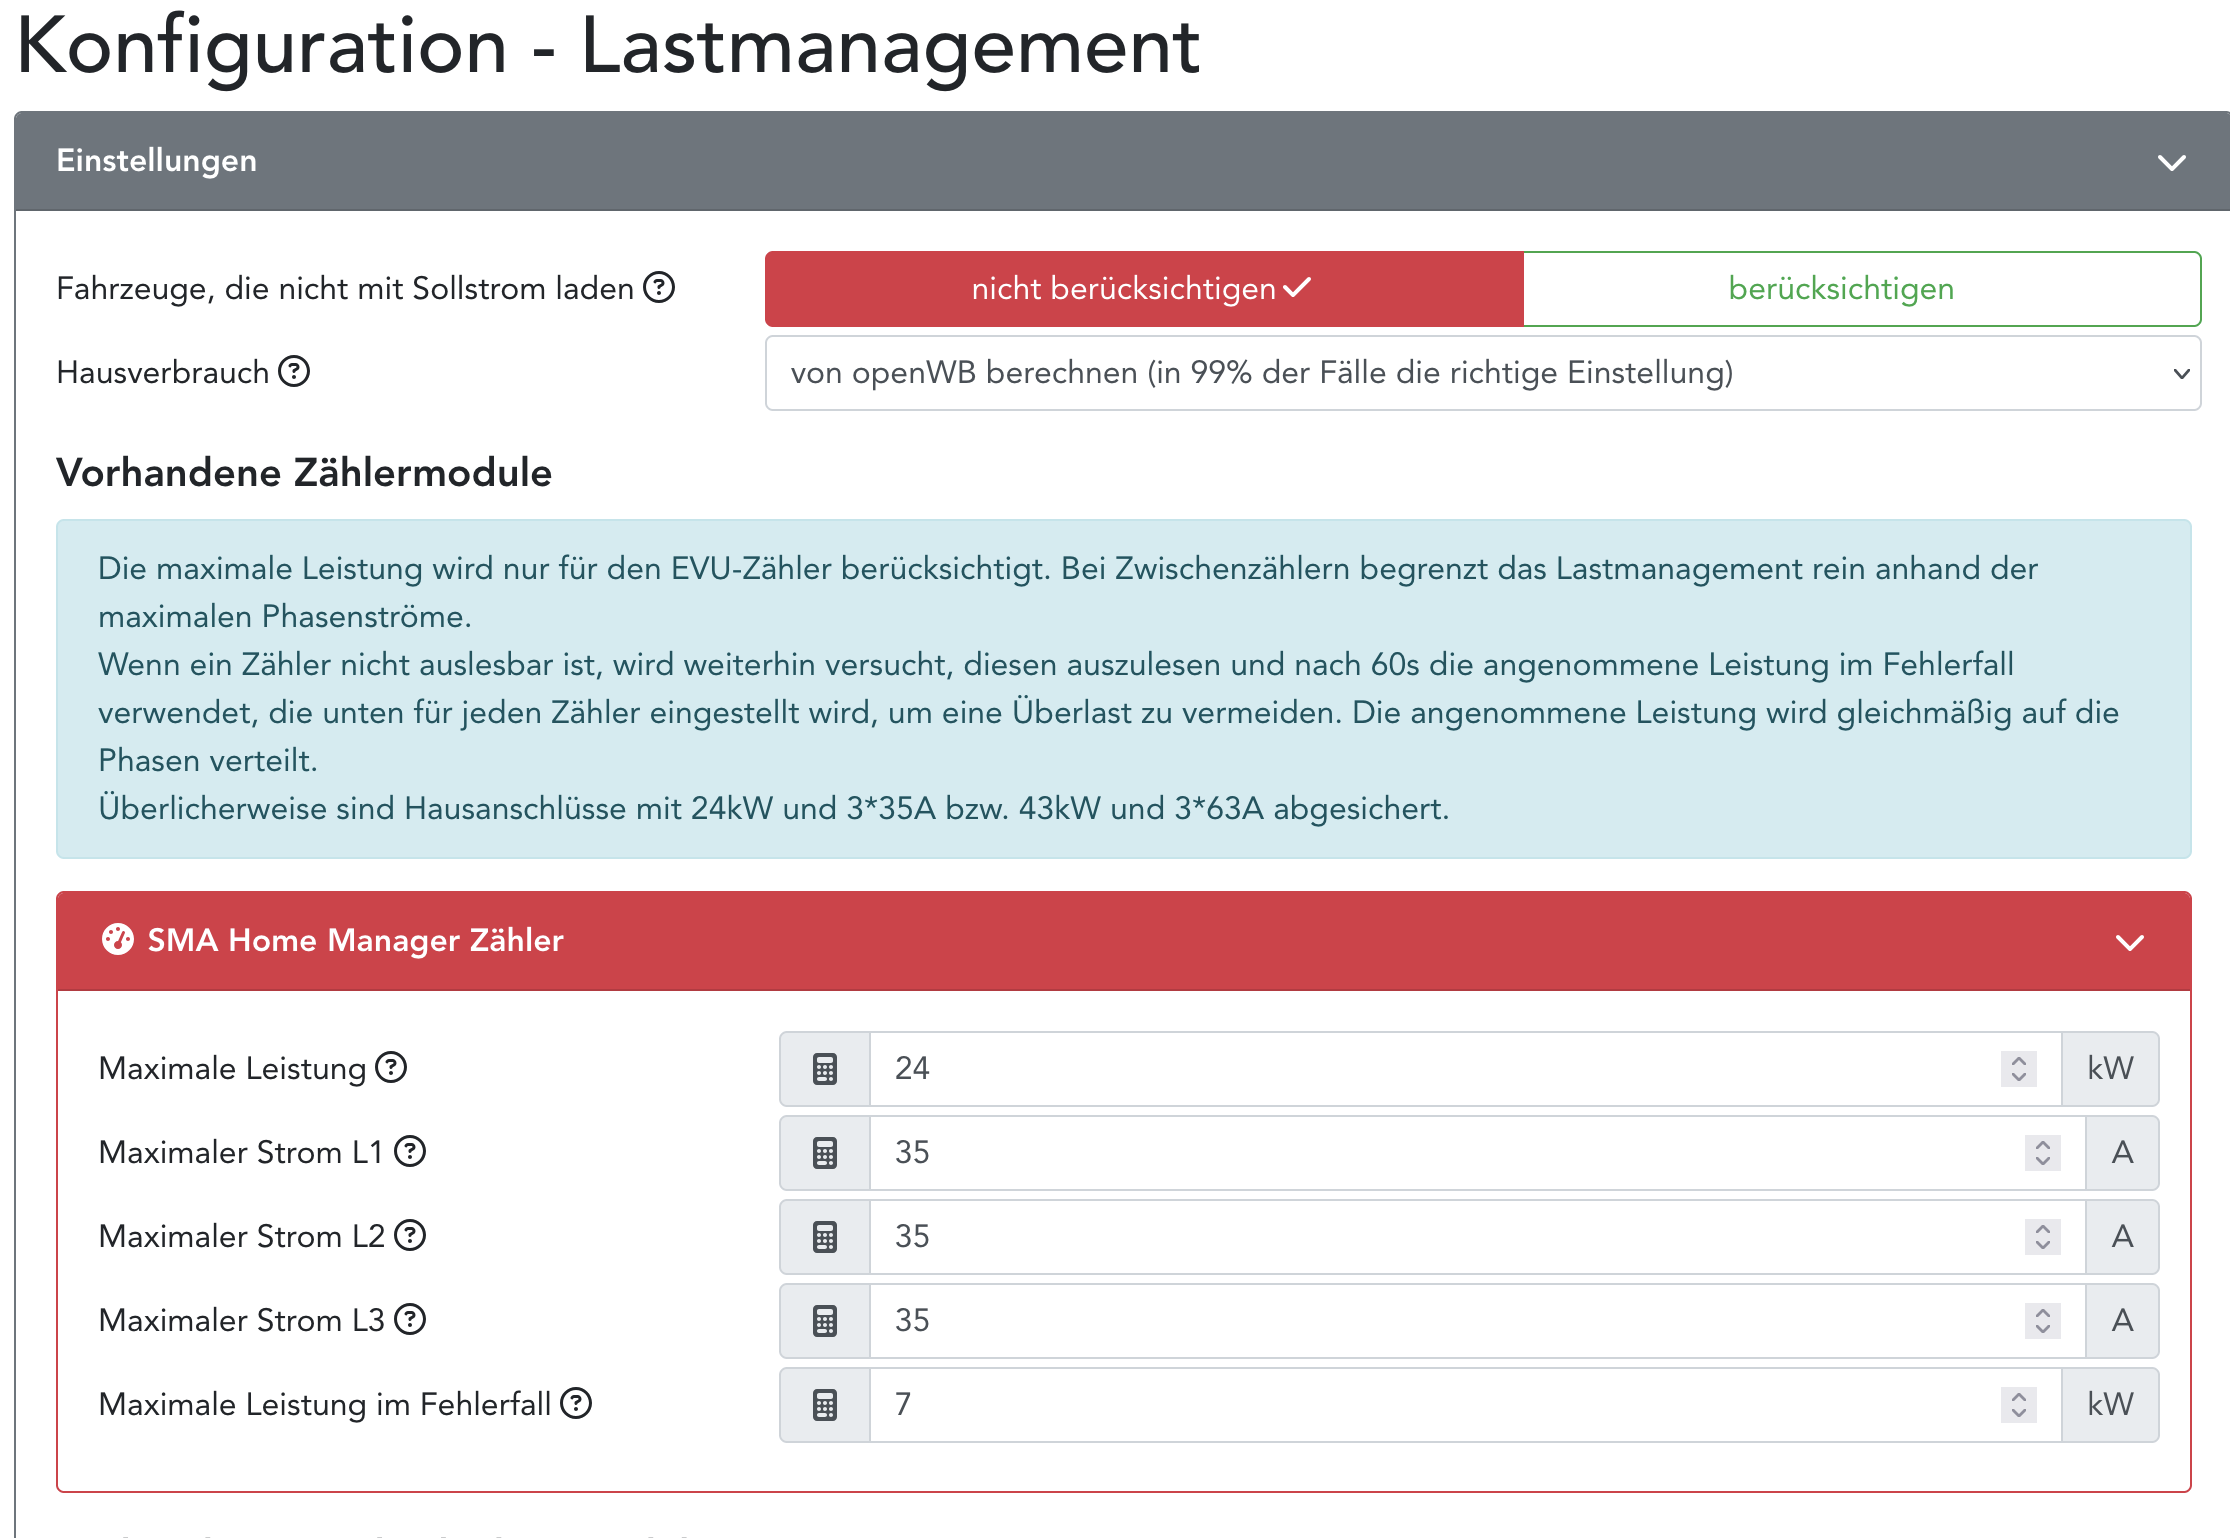Collapse the Einstellungen section chevron
This screenshot has width=2230, height=1538.
(x=2171, y=162)
